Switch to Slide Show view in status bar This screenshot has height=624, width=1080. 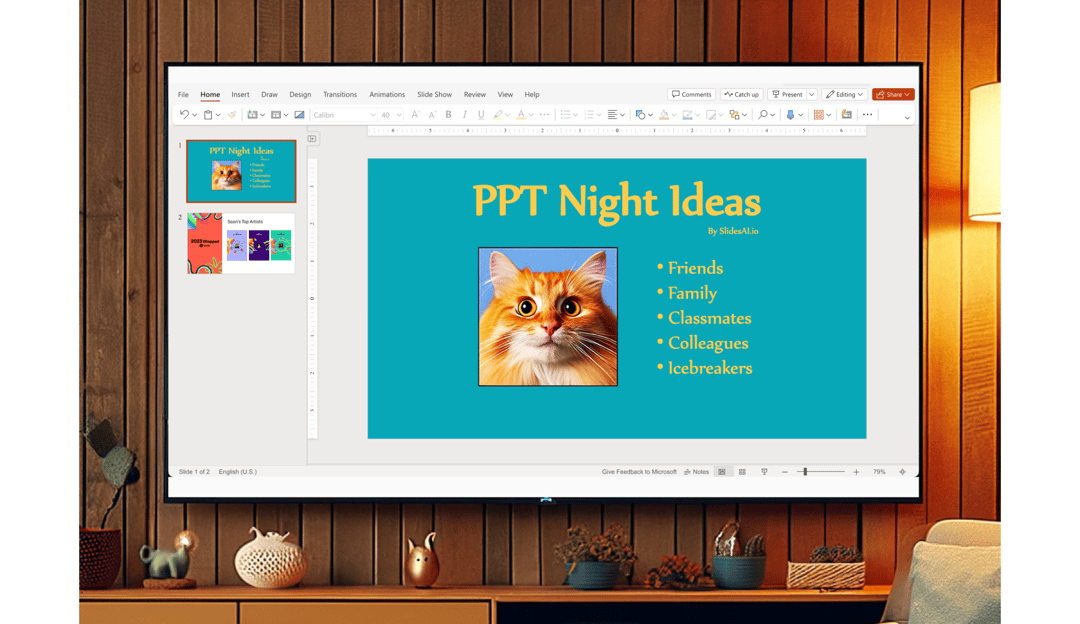(x=765, y=471)
